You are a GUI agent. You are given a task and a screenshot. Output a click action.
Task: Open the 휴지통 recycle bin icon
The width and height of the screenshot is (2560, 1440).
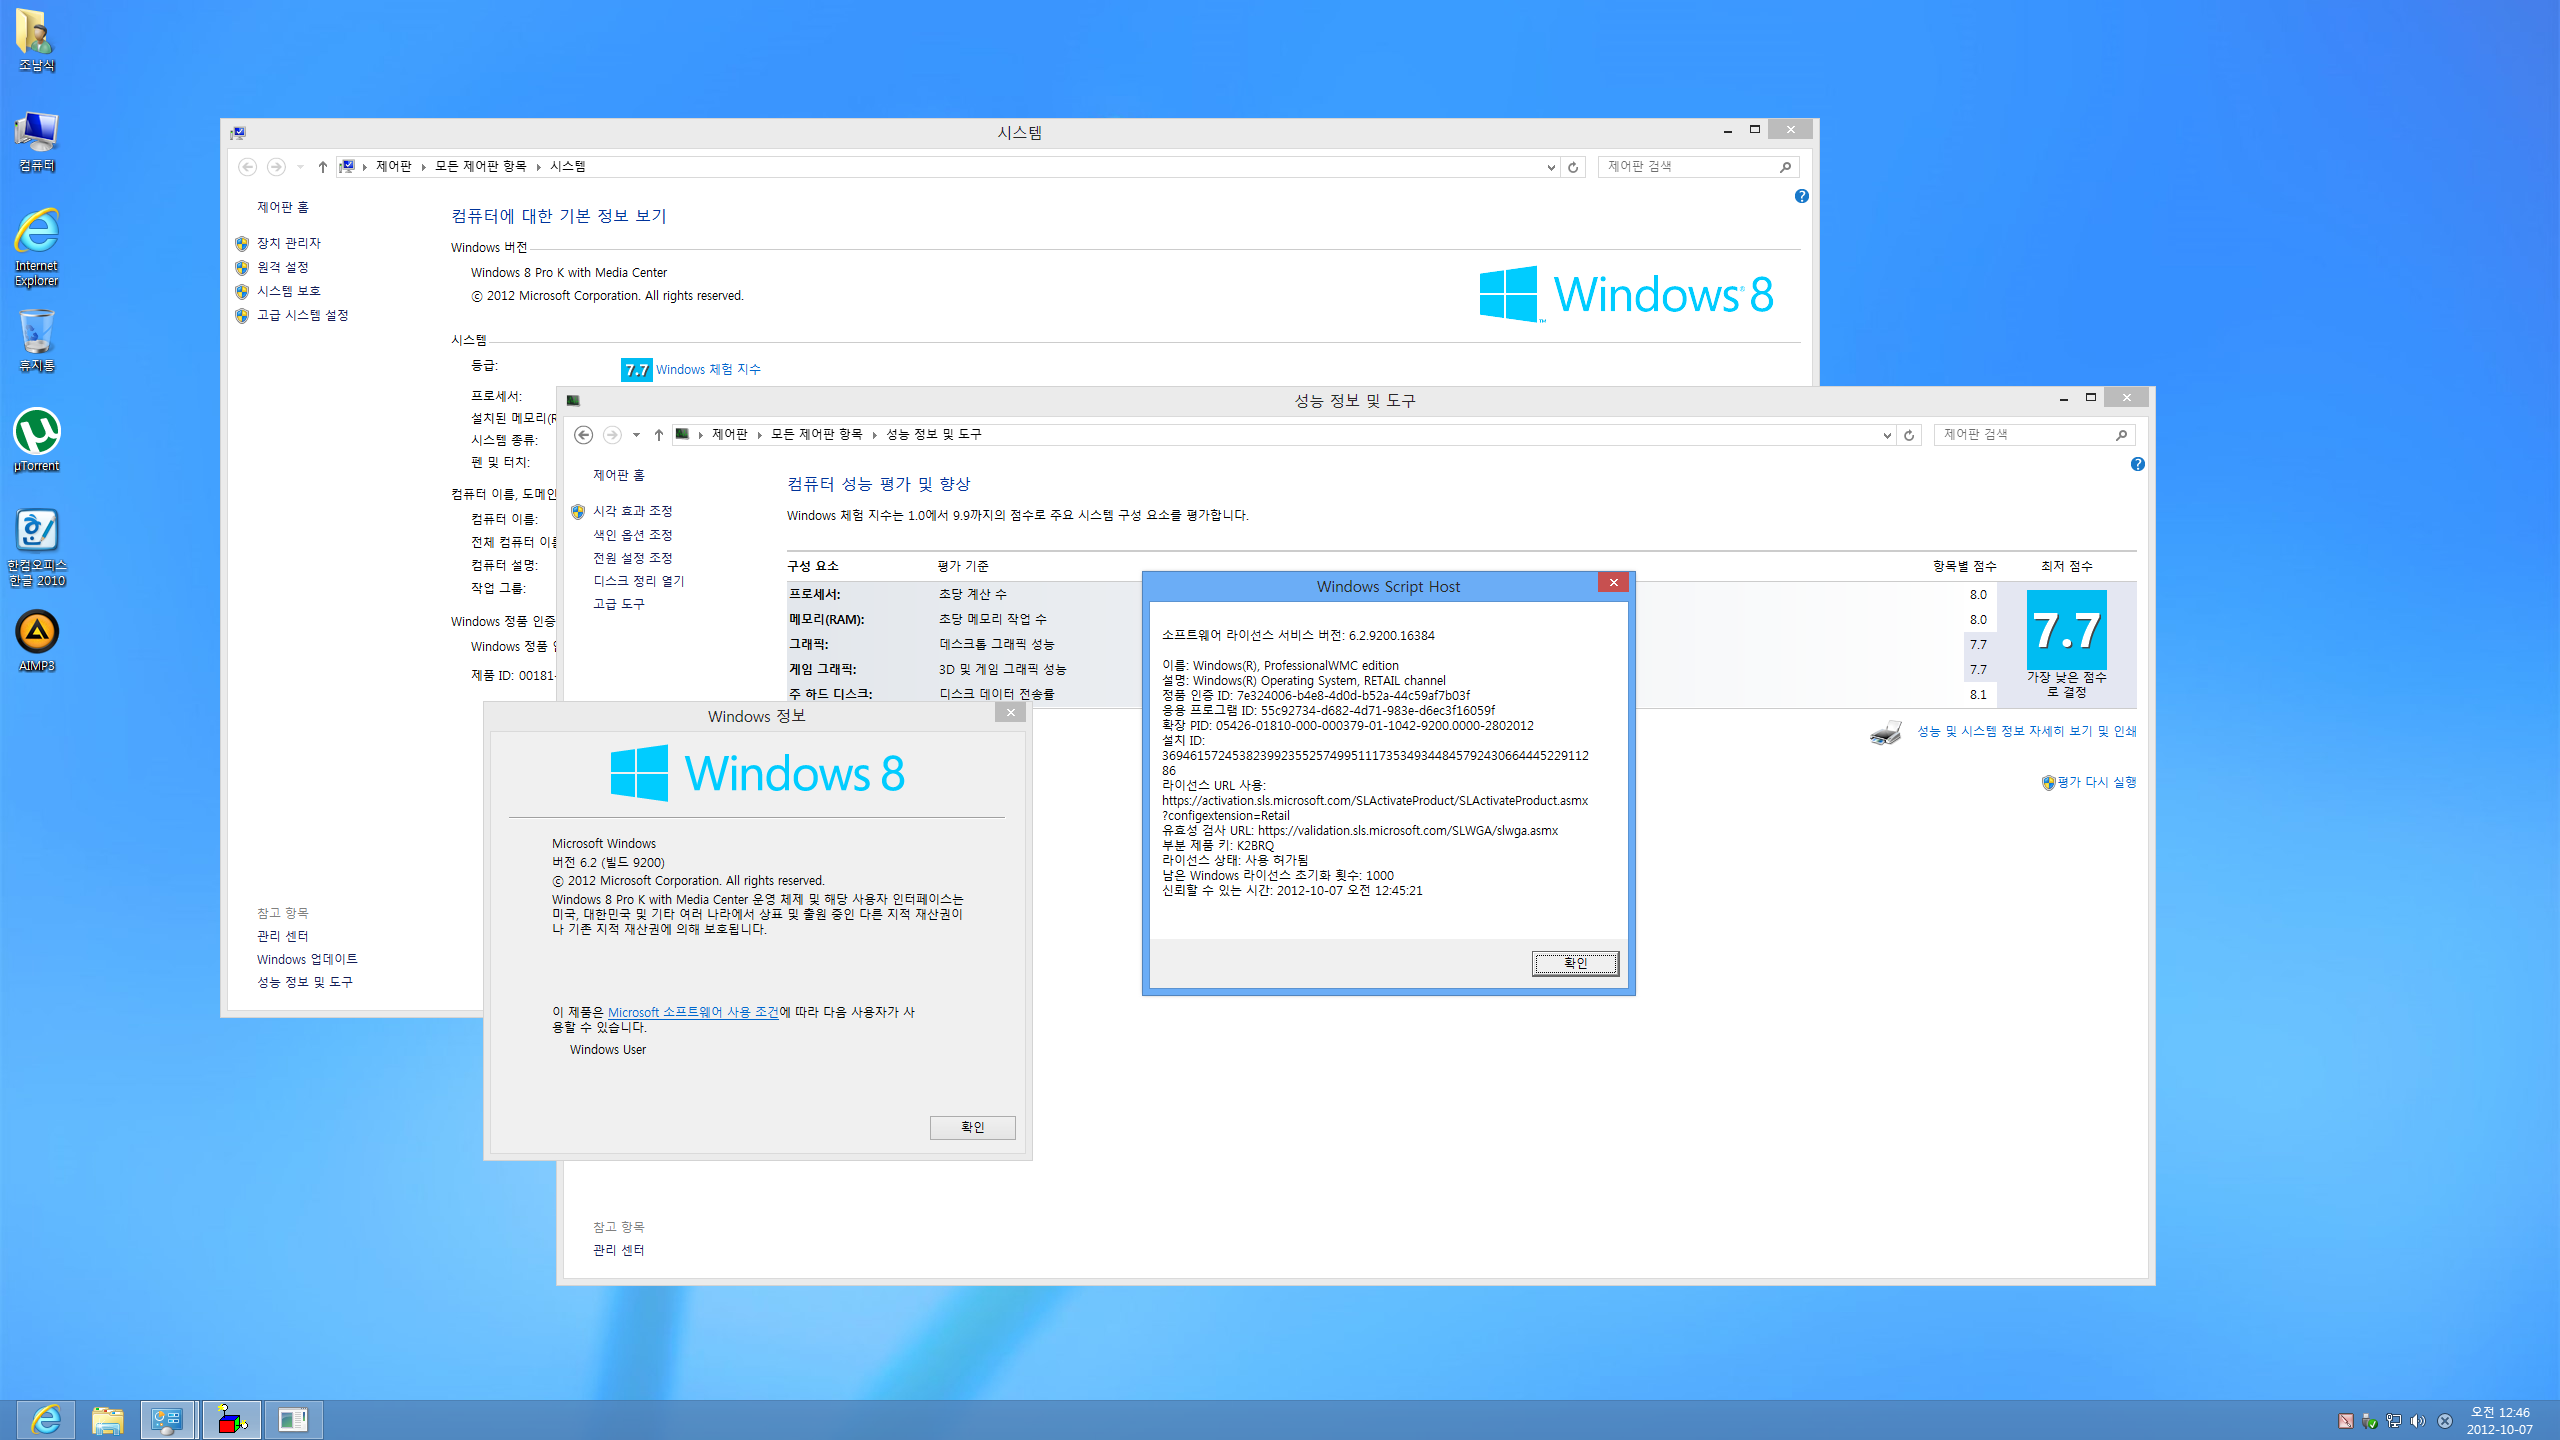[x=36, y=341]
